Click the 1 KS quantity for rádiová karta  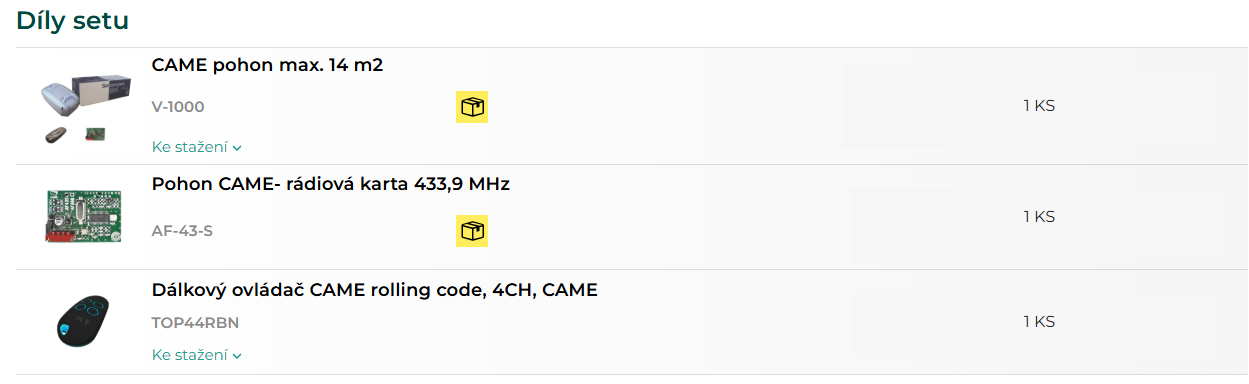pyautogui.click(x=1039, y=217)
